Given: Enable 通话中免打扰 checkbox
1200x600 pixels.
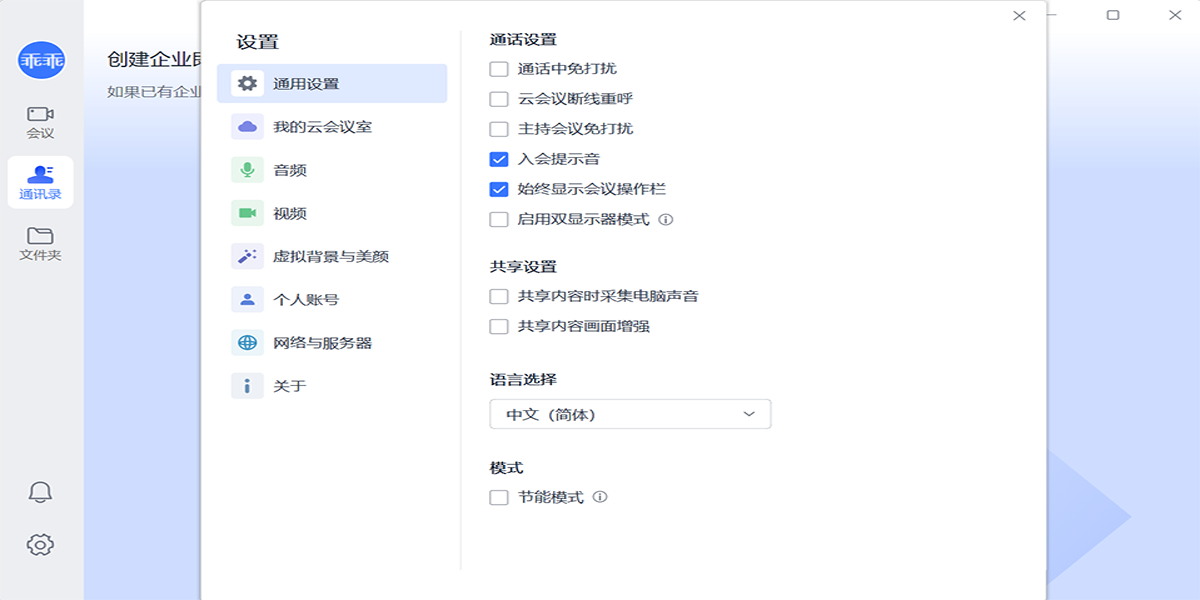Looking at the screenshot, I should click(x=499, y=69).
